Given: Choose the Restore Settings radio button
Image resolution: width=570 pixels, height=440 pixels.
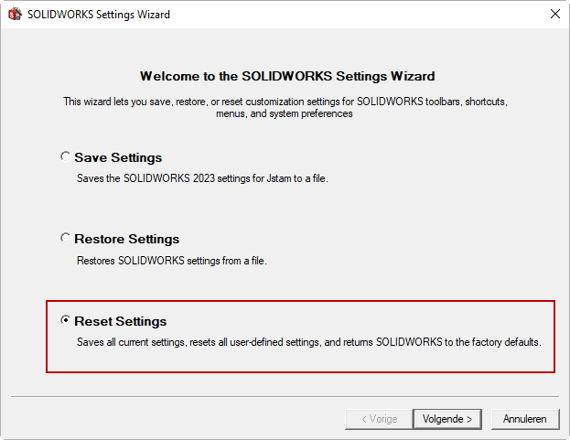Looking at the screenshot, I should click(x=65, y=238).
